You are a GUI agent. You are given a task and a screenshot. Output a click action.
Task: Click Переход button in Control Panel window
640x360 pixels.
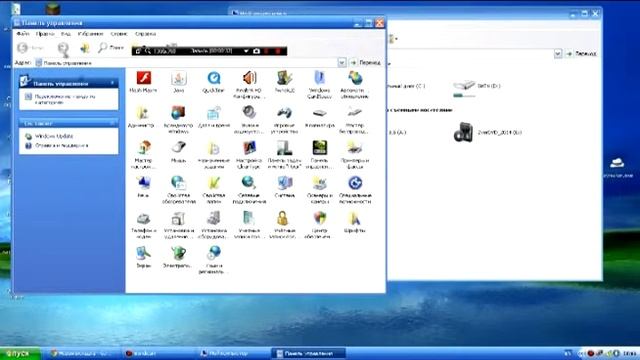(366, 62)
